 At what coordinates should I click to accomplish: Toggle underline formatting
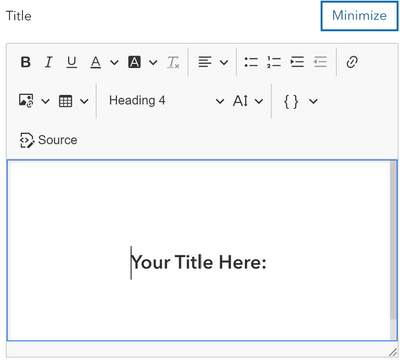[72, 62]
